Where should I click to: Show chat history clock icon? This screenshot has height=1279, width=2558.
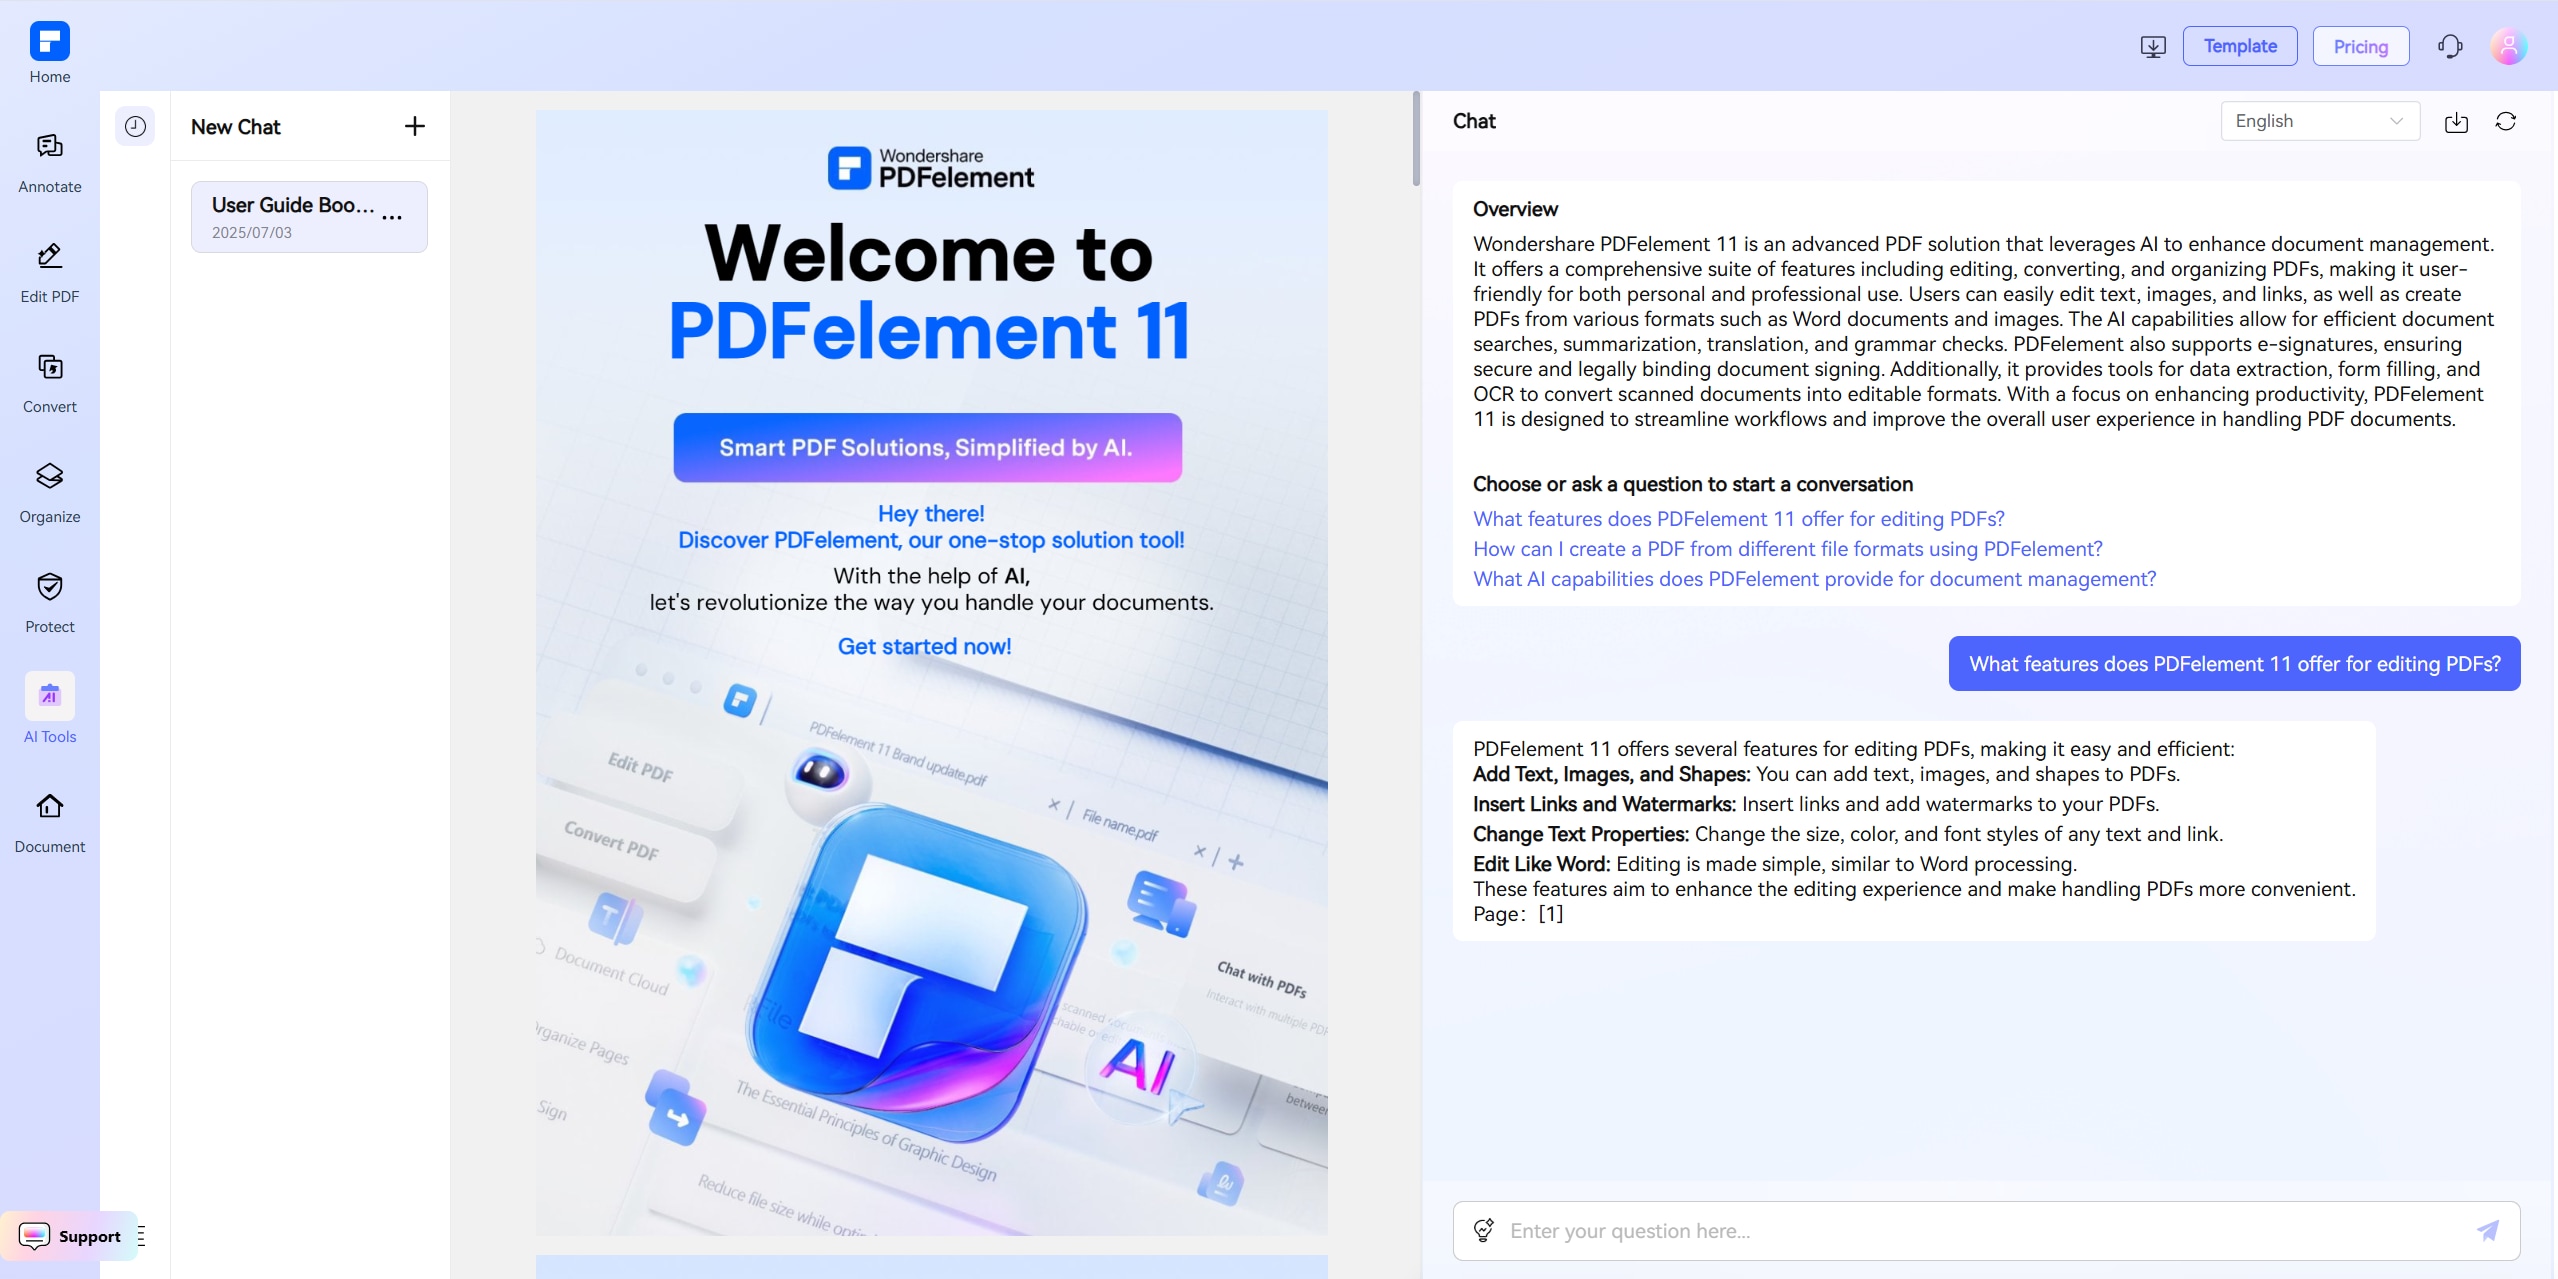[135, 126]
